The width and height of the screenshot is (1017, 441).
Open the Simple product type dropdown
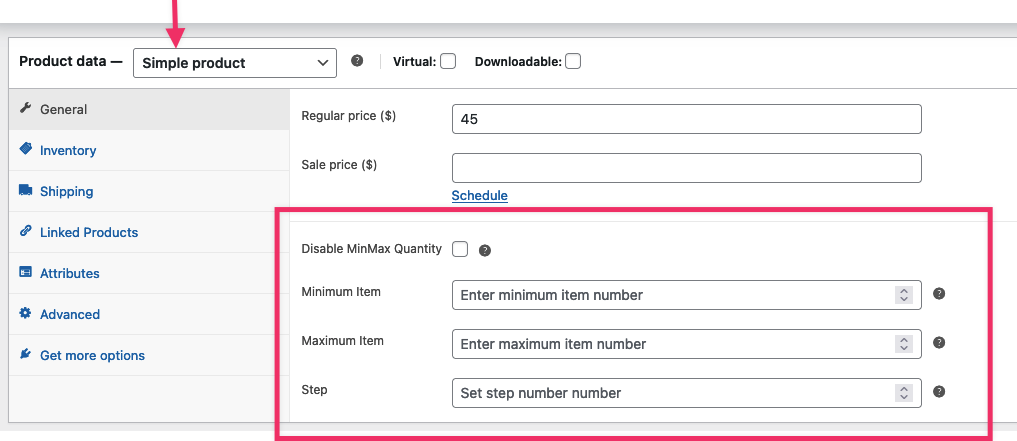(235, 63)
